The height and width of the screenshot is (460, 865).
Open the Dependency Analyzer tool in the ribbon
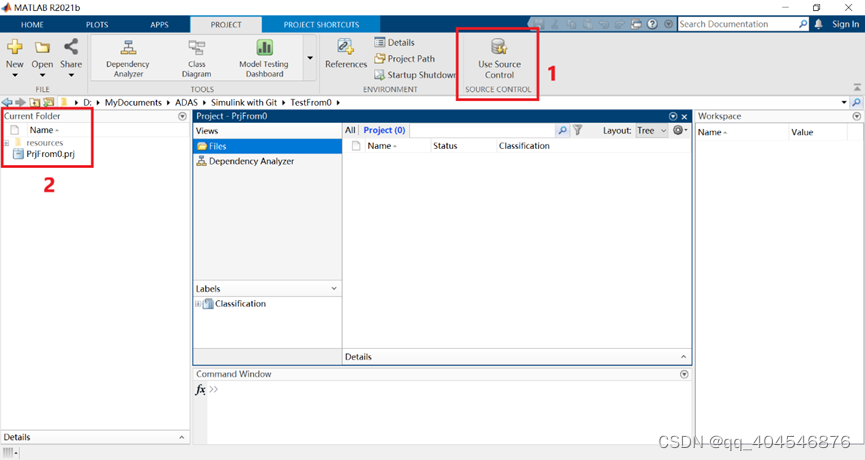pyautogui.click(x=128, y=58)
